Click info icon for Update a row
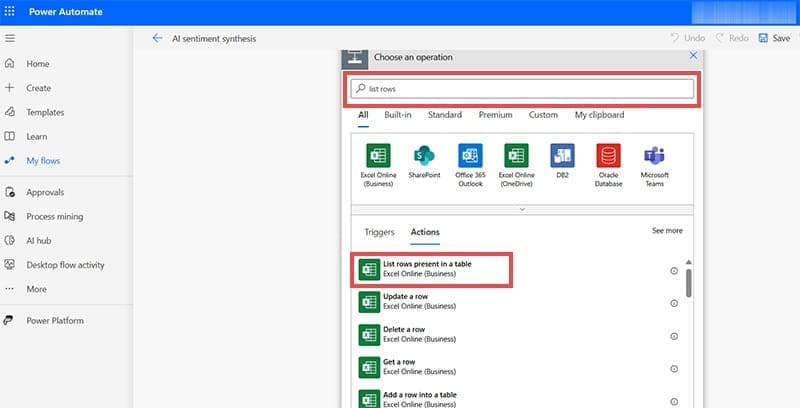This screenshot has width=800, height=408. click(x=674, y=303)
